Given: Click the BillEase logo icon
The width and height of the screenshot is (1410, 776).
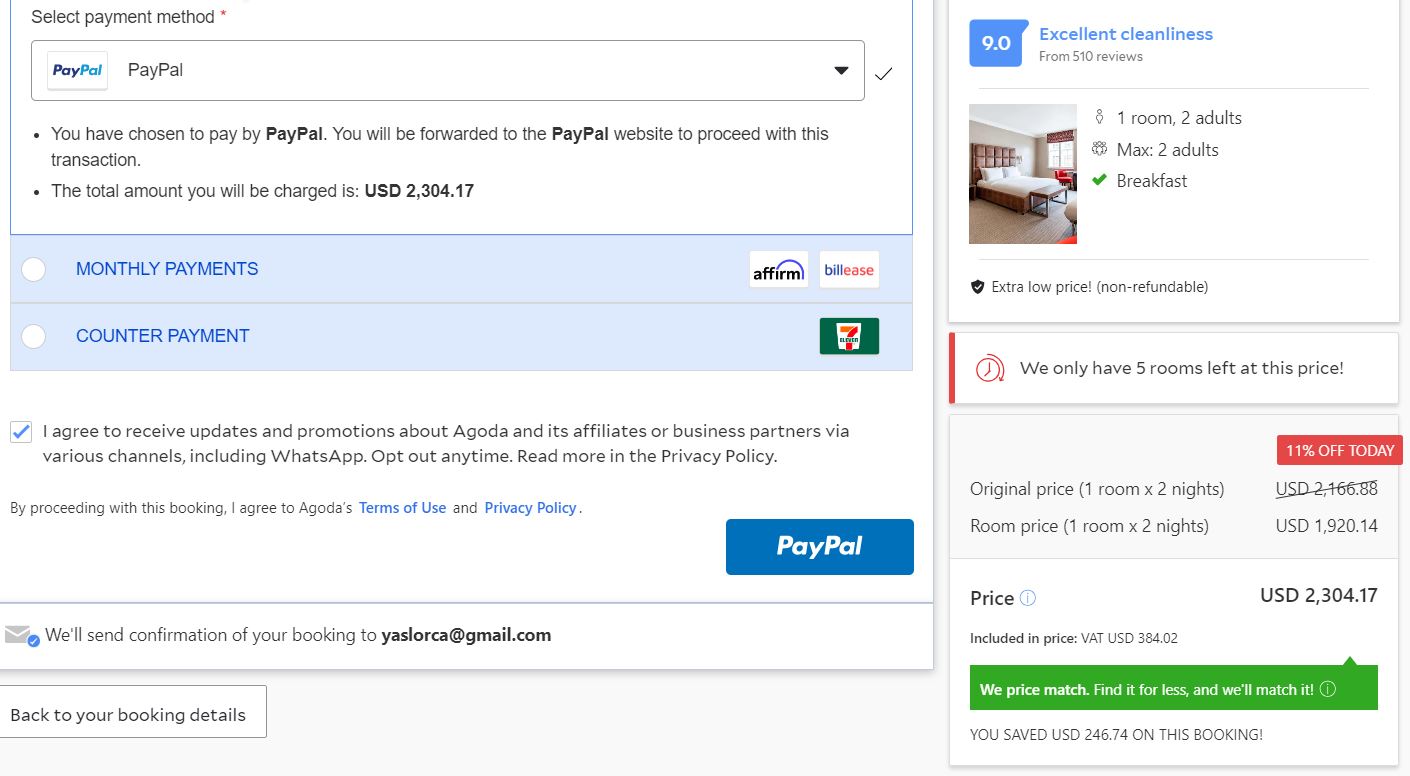Looking at the screenshot, I should click(x=849, y=270).
